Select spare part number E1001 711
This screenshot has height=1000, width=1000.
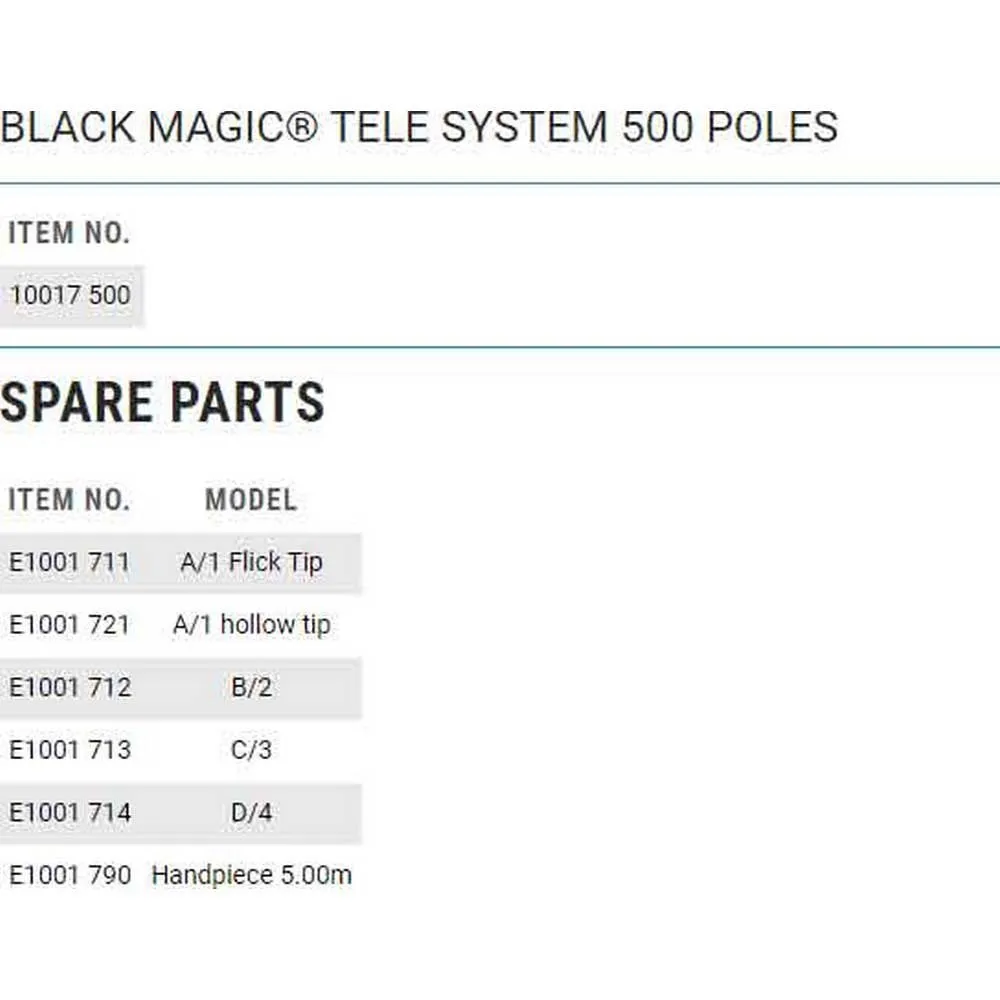70,562
